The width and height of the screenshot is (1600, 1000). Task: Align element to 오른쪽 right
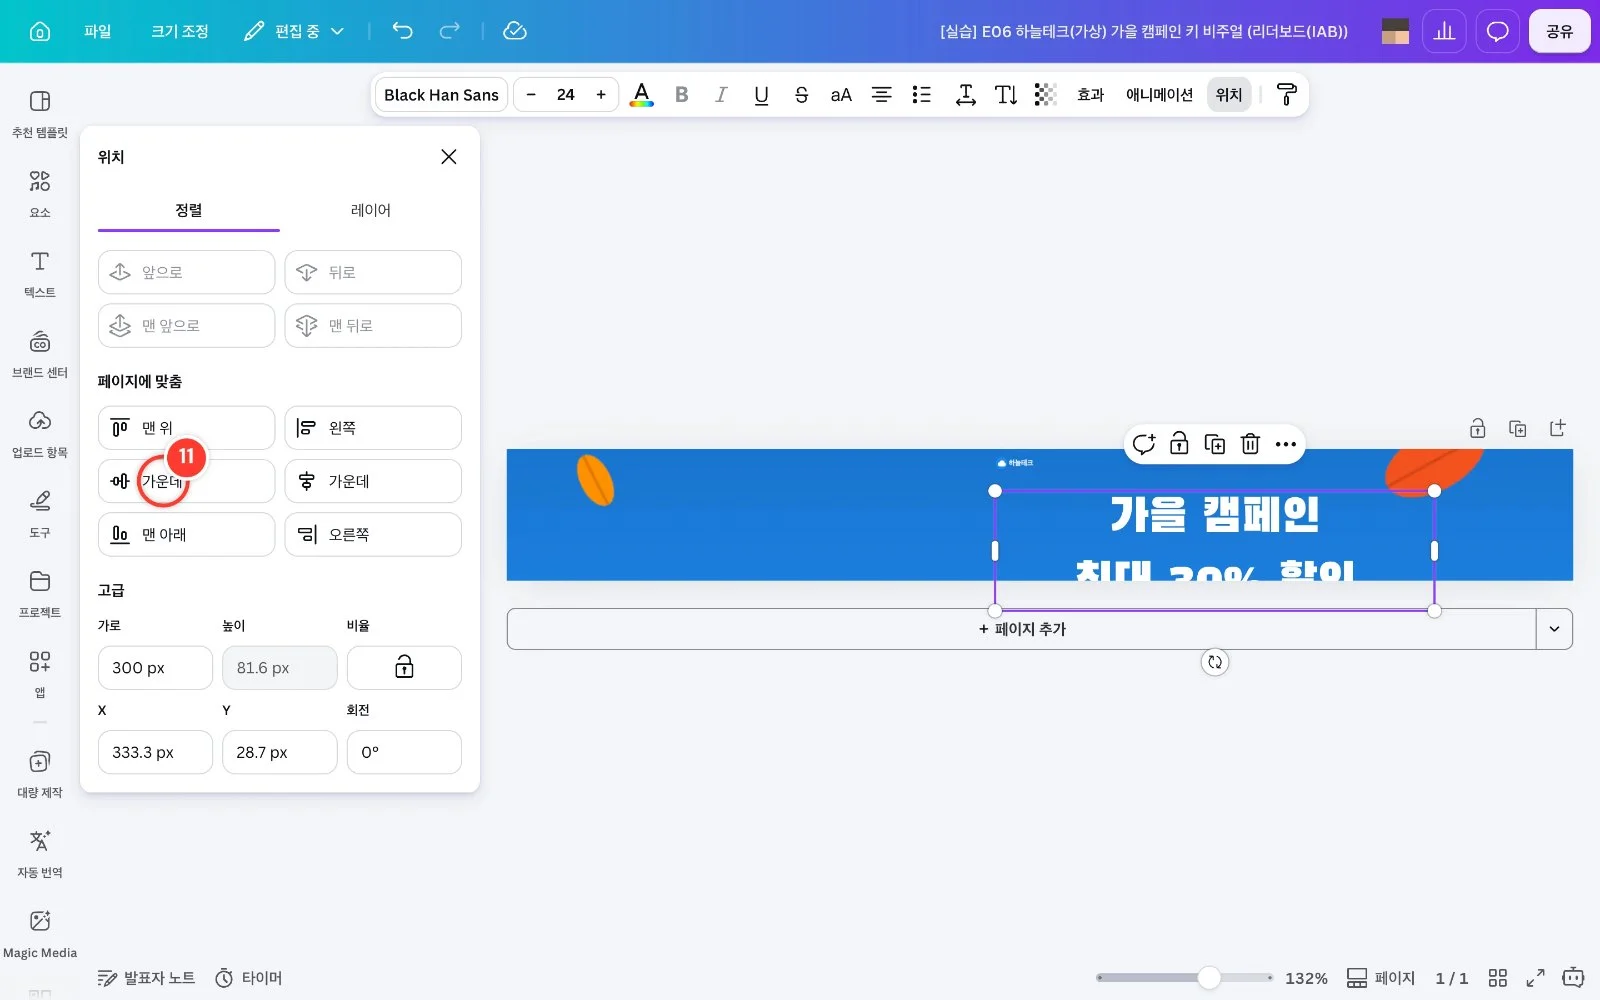(373, 535)
